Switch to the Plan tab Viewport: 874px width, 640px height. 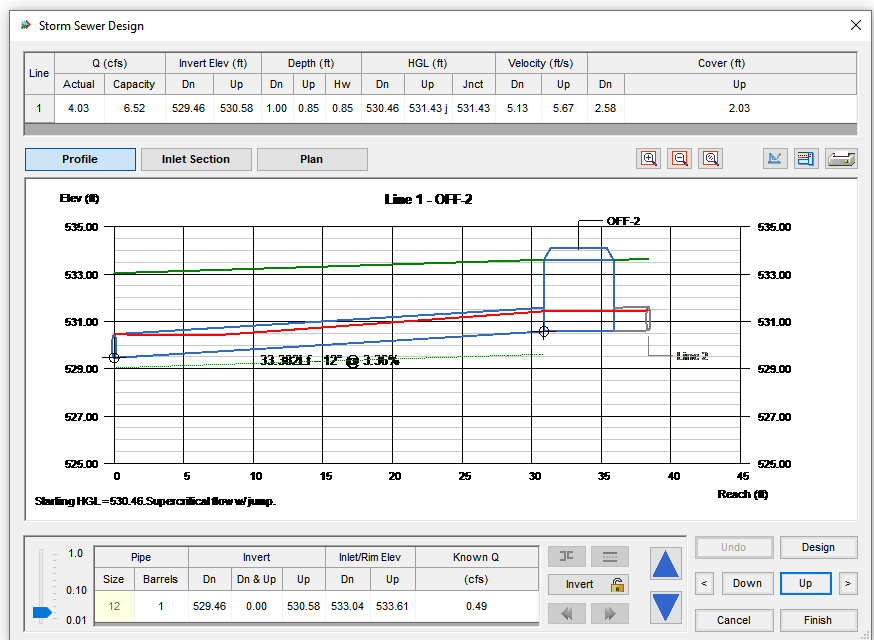[312, 159]
